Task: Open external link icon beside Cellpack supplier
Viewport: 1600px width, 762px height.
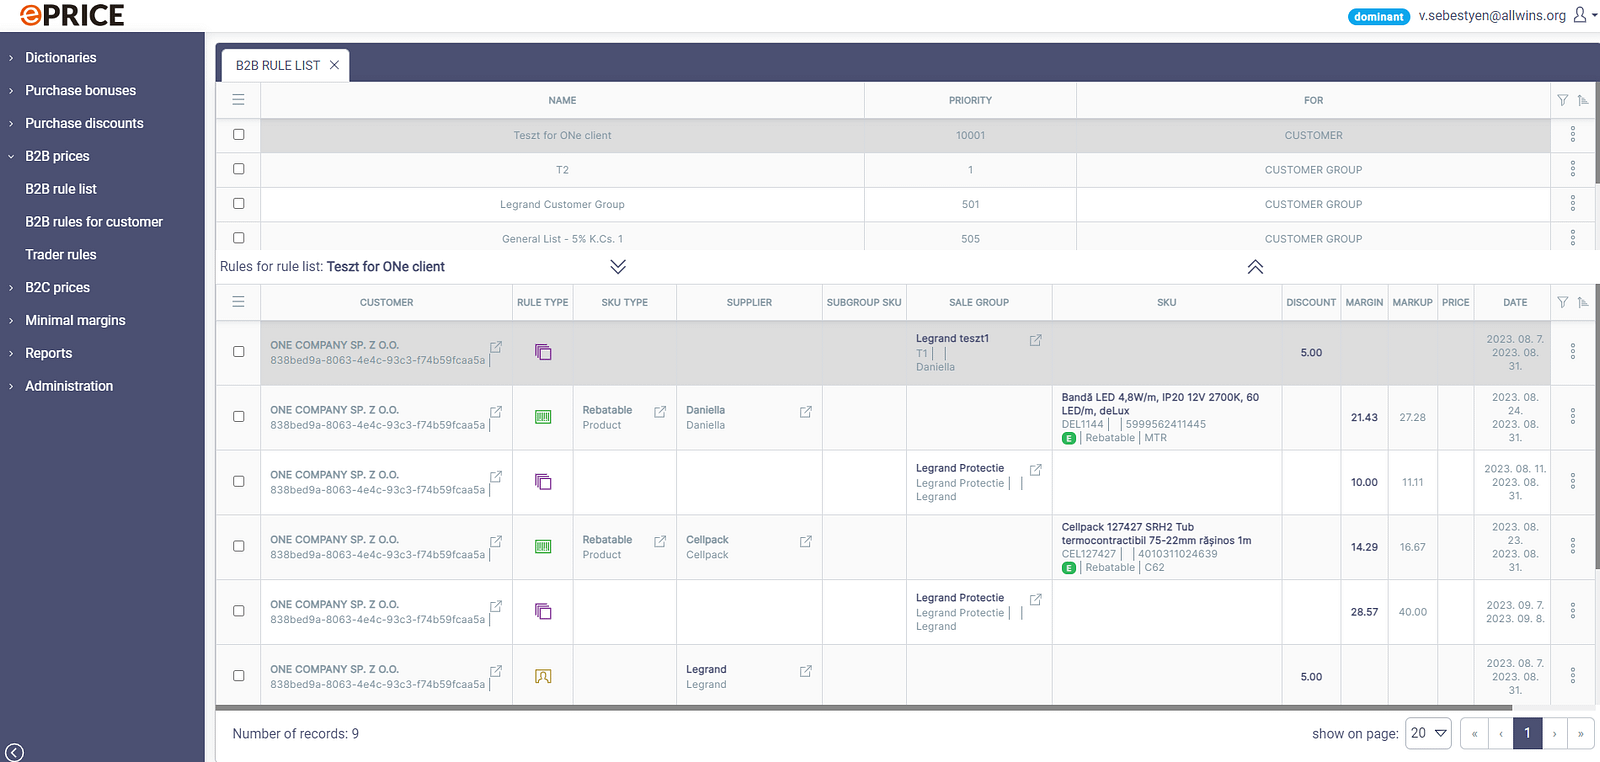Action: 805,541
